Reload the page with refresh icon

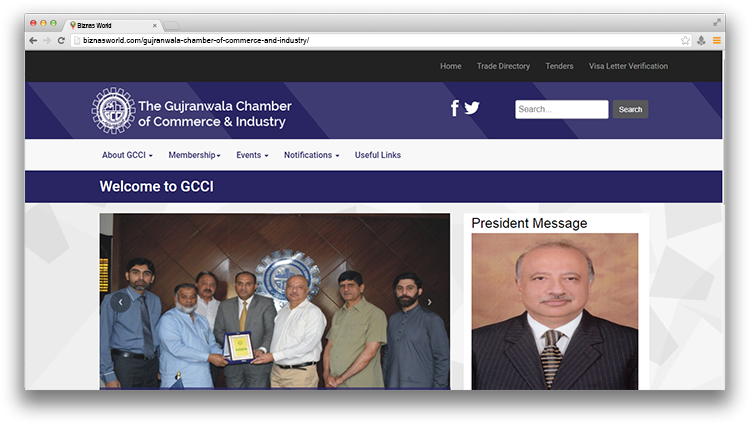click(61, 40)
